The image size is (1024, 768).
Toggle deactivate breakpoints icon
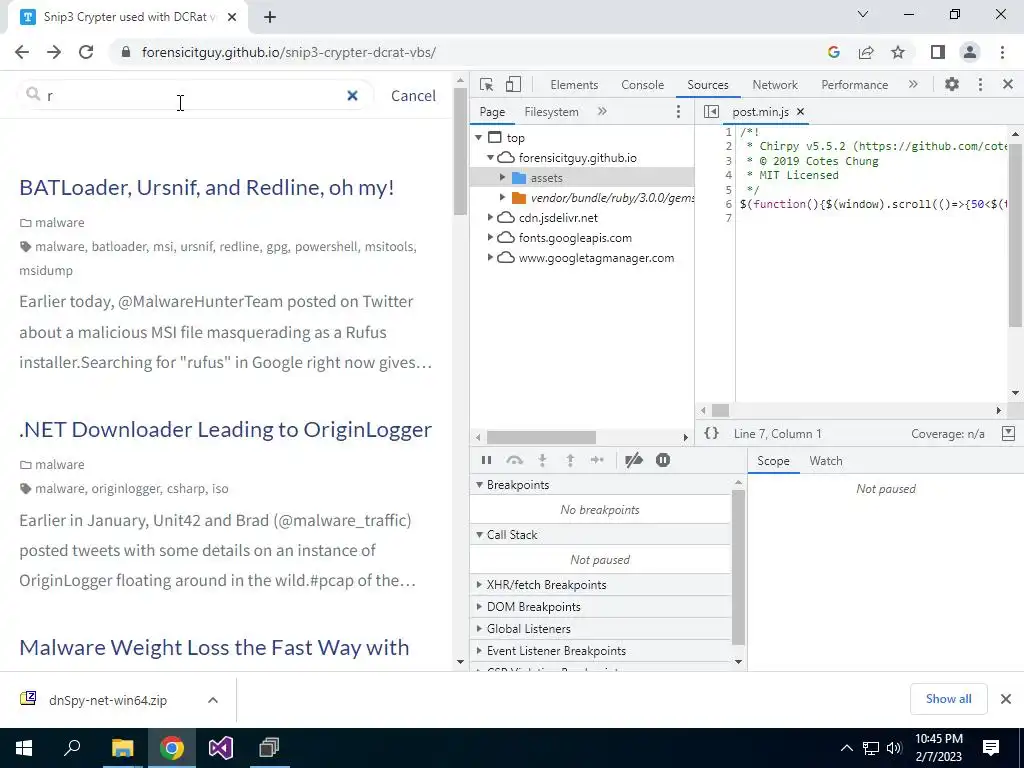pos(633,460)
